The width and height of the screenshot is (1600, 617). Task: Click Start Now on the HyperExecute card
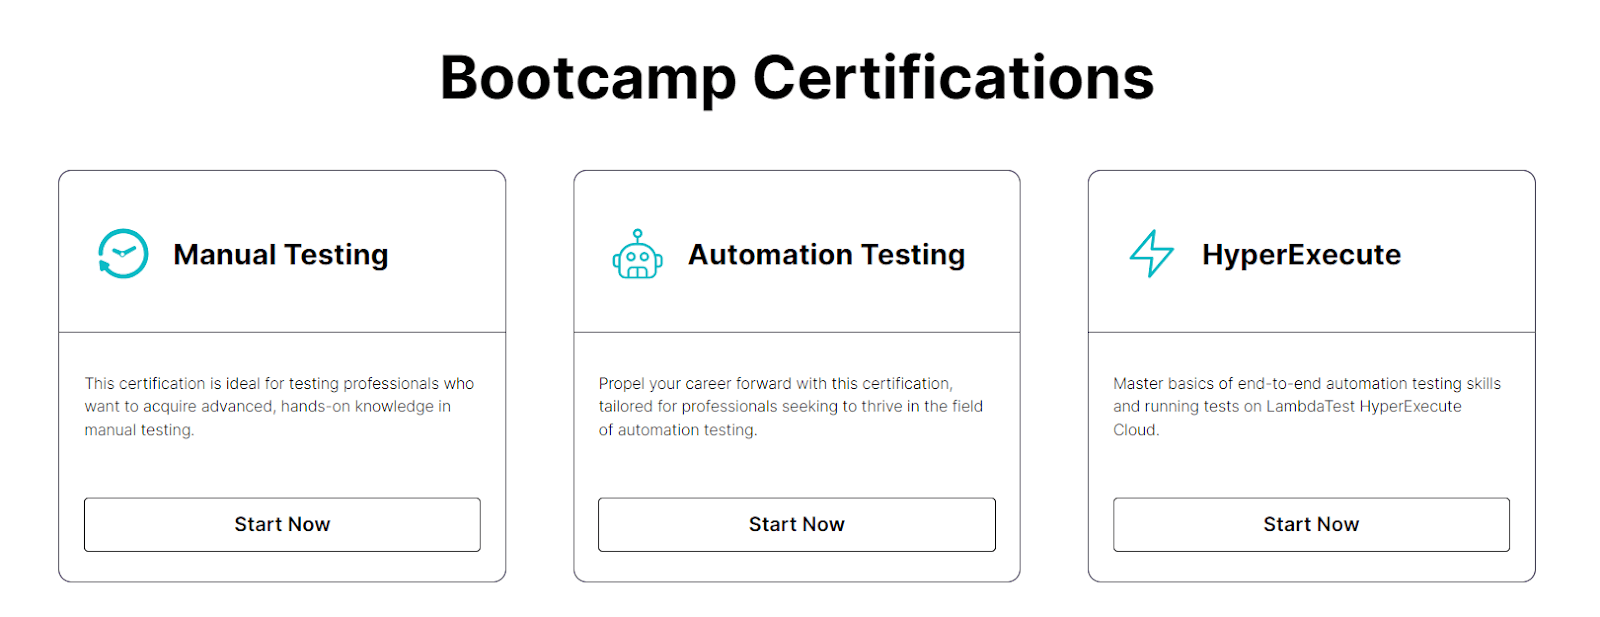[x=1310, y=524]
